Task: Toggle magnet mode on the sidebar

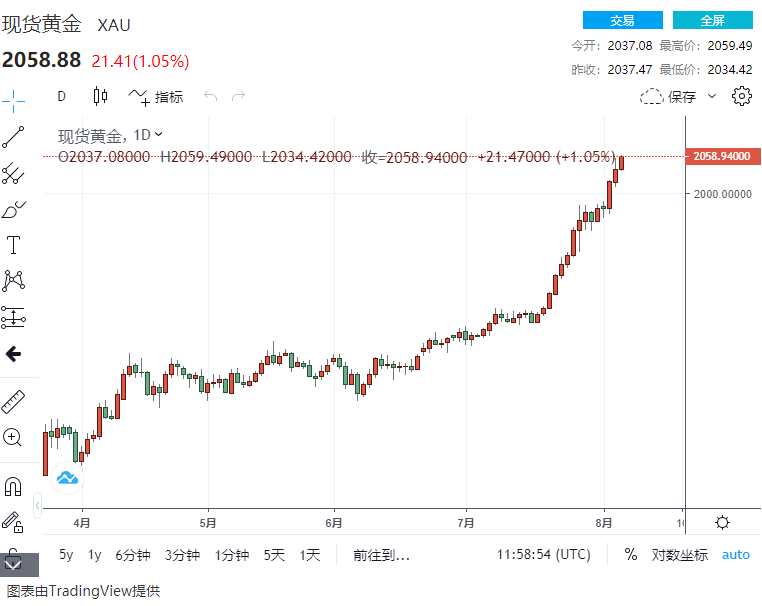Action: [14, 487]
